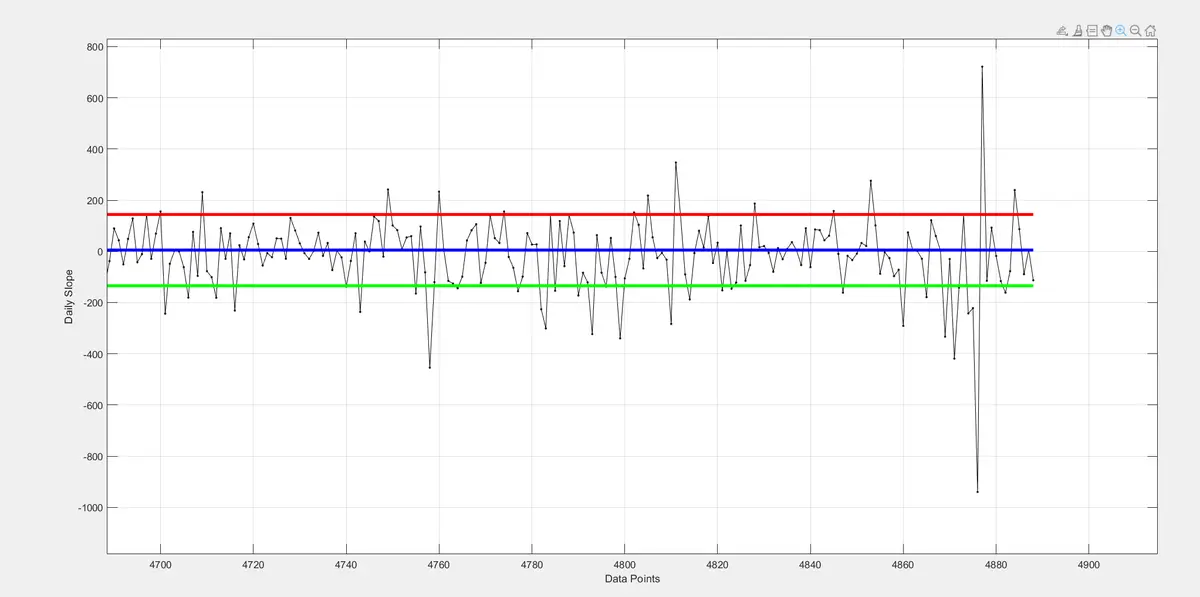Click the x-axis tick label 4900
This screenshot has width=1200, height=597.
tap(1089, 564)
